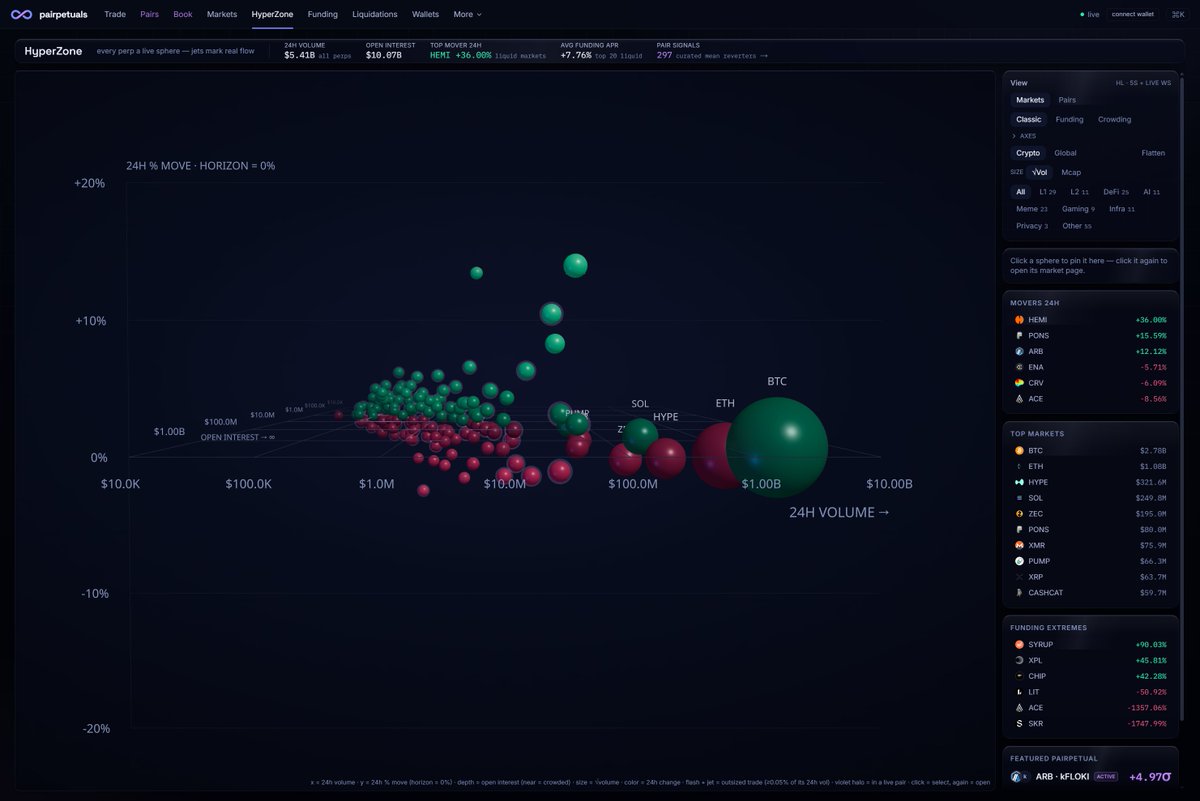The width and height of the screenshot is (1200, 801).
Task: Click the ACE icon in Funding Extremes
Action: (1019, 708)
